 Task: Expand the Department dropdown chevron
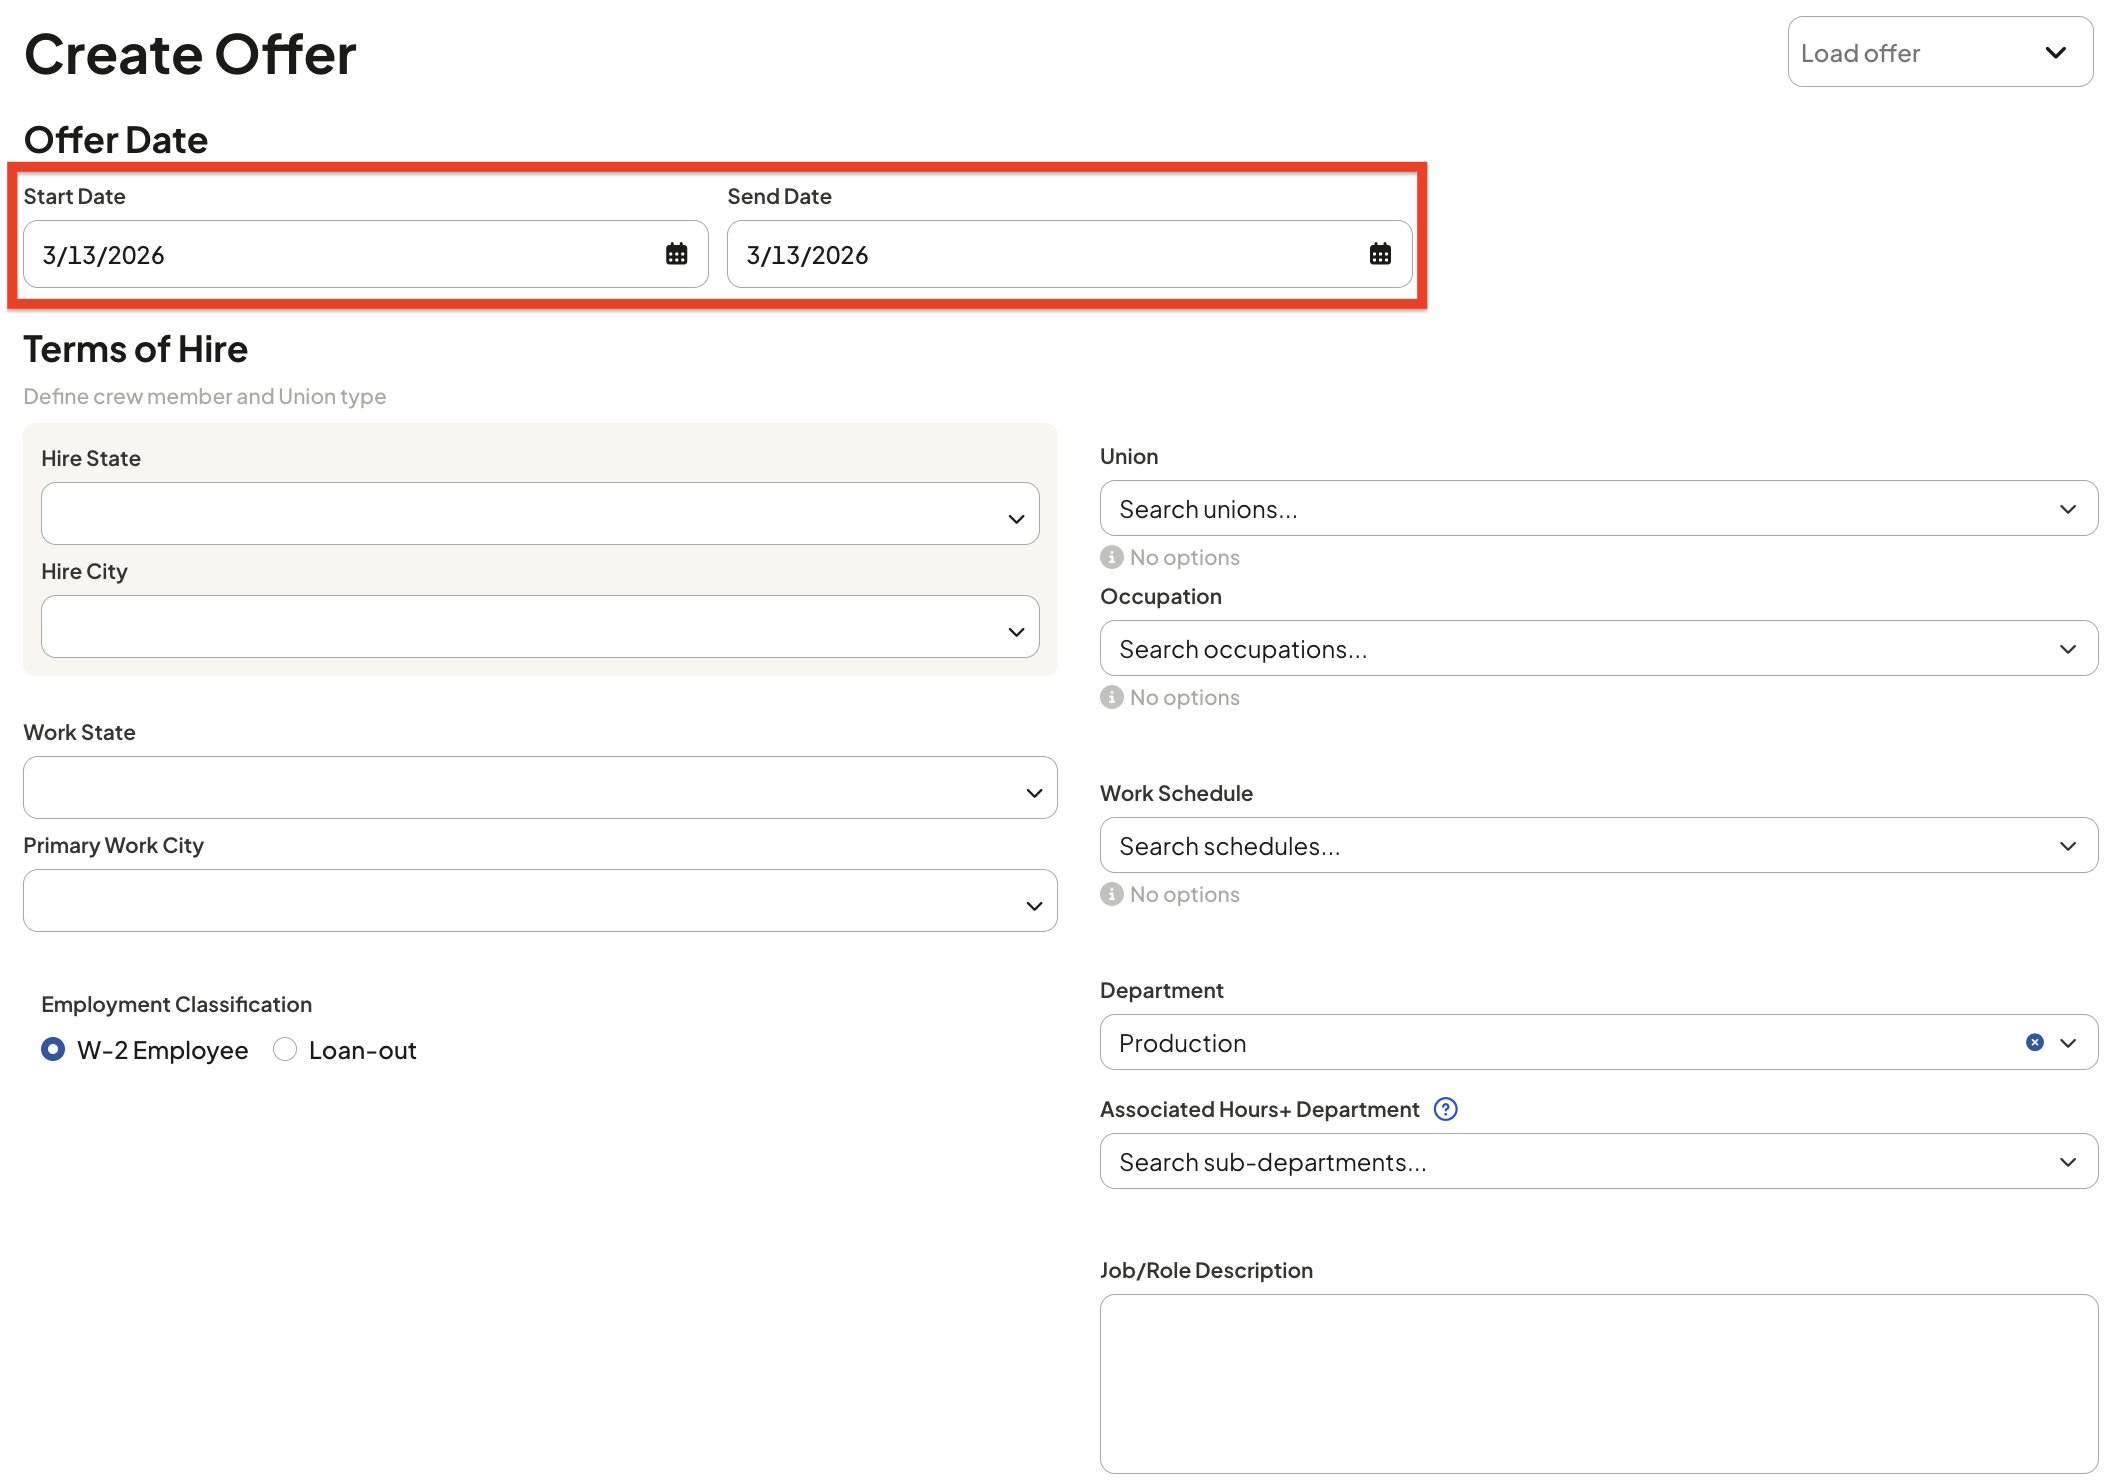click(x=2068, y=1043)
